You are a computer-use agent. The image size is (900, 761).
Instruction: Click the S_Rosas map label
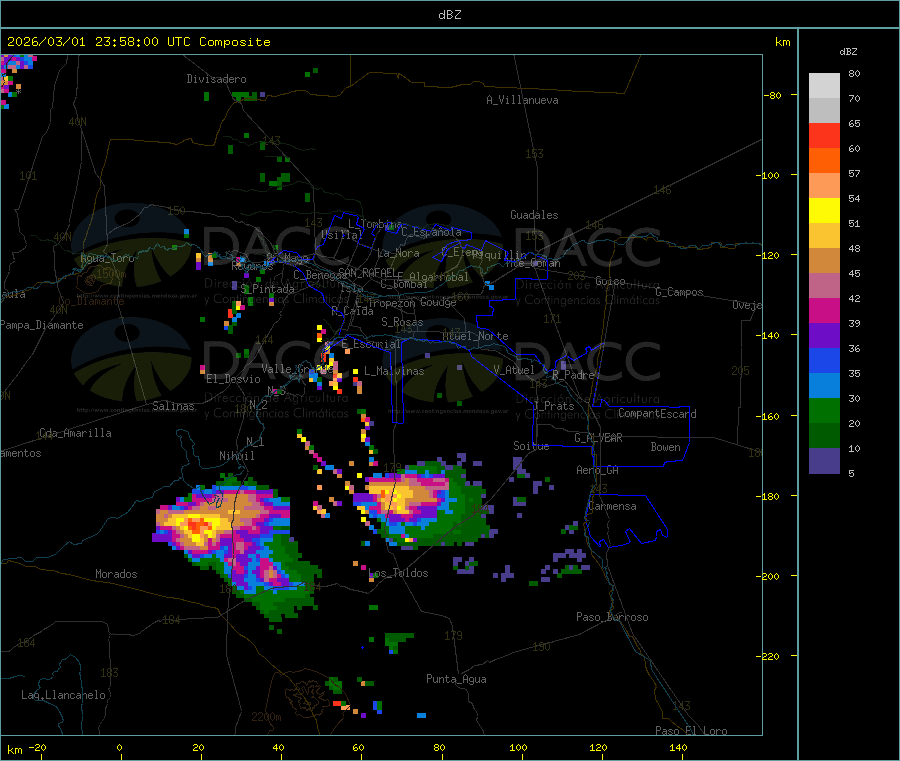(x=402, y=322)
